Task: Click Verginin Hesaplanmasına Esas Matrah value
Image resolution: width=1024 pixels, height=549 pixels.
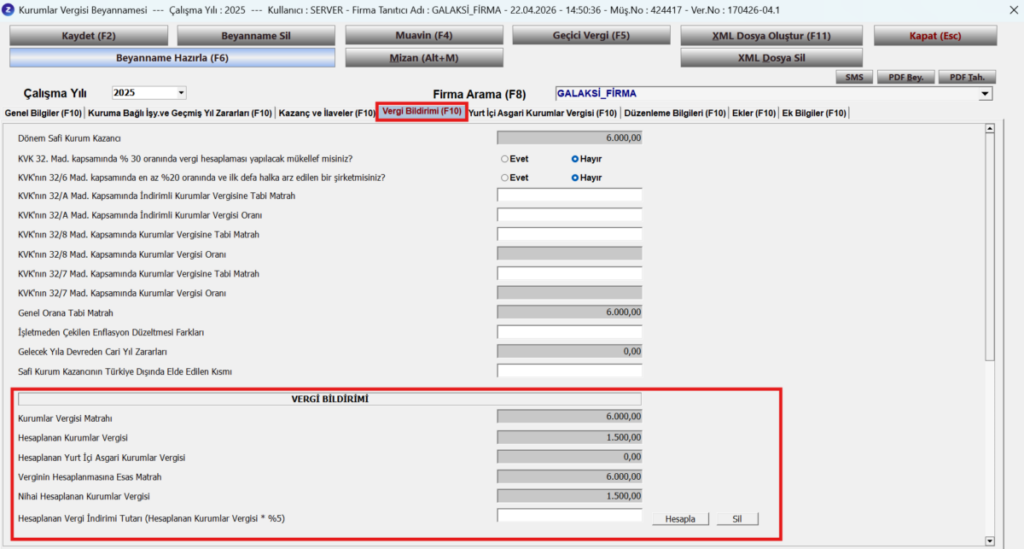Action: 569,477
